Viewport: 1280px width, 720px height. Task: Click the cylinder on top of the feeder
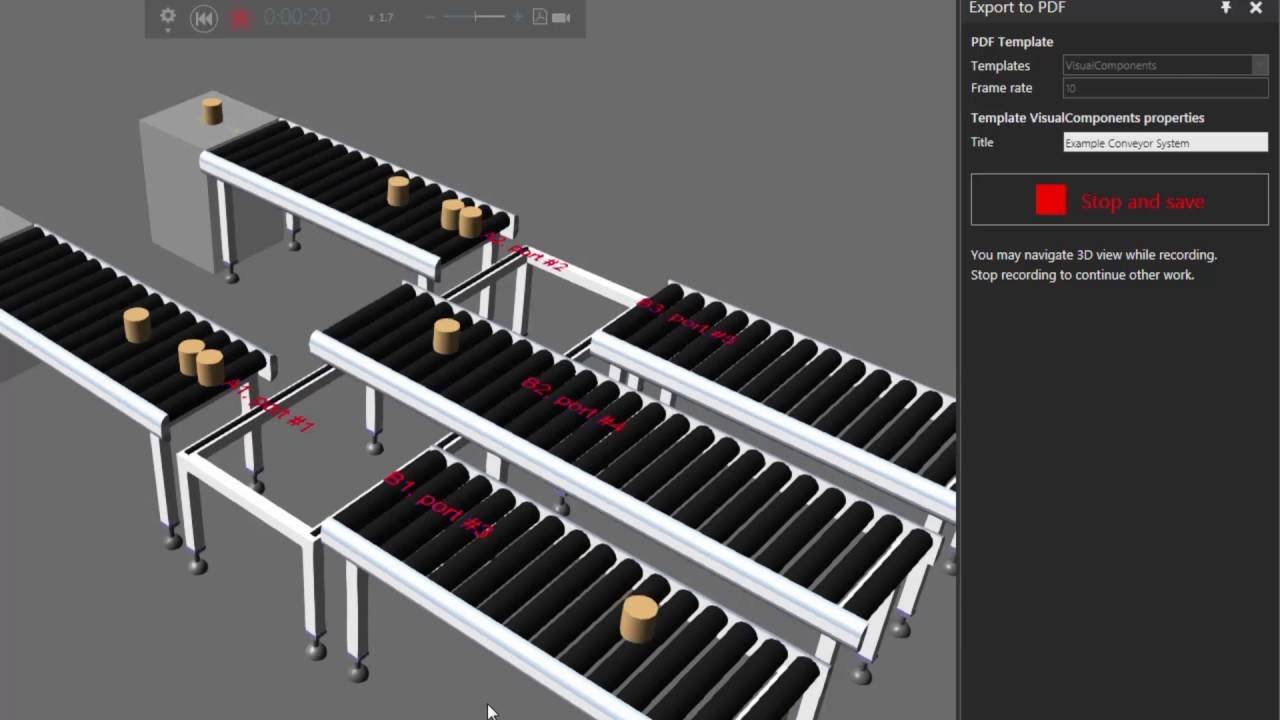point(212,111)
